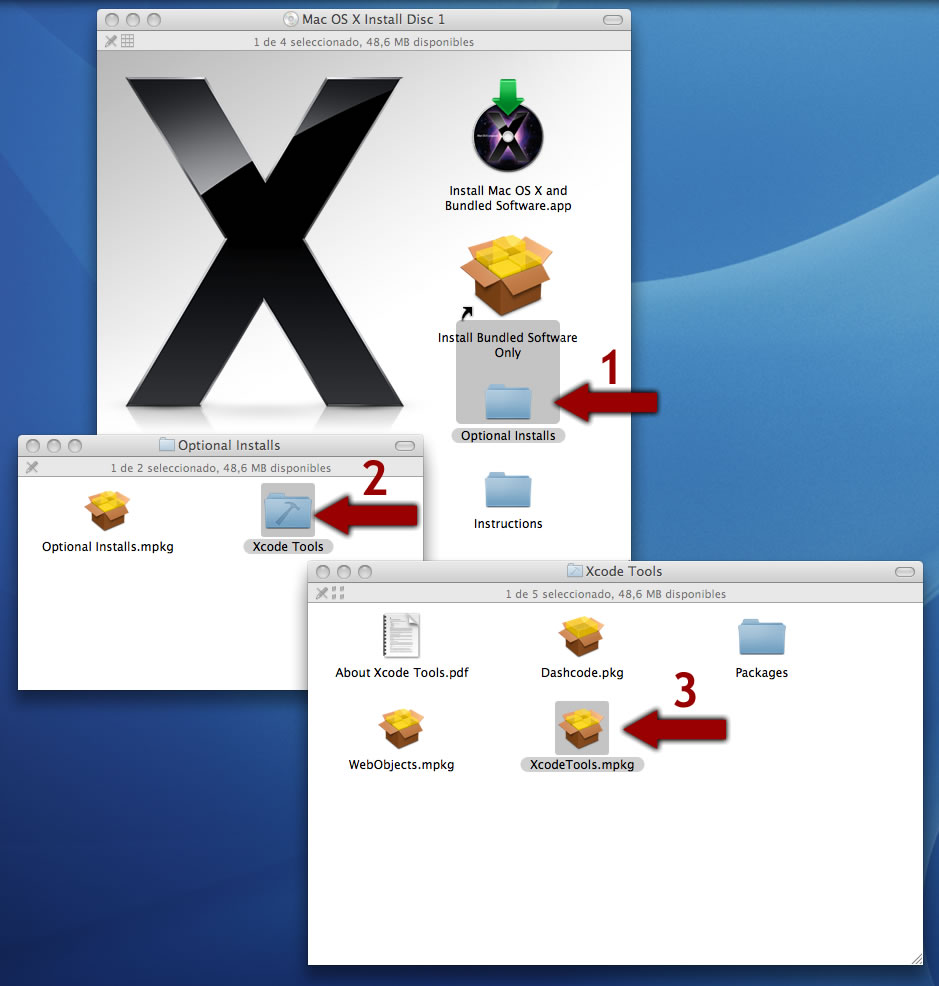Click the Xcode Tools window resize handle
939x986 pixels.
[x=915, y=957]
